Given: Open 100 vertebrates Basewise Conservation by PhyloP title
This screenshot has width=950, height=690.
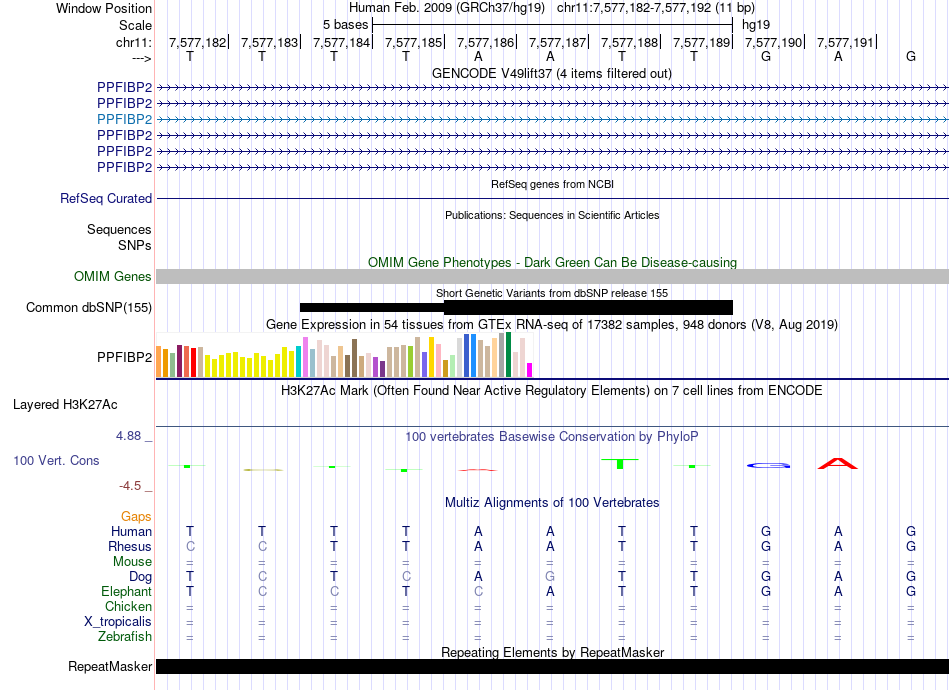Looking at the screenshot, I should pos(552,436).
